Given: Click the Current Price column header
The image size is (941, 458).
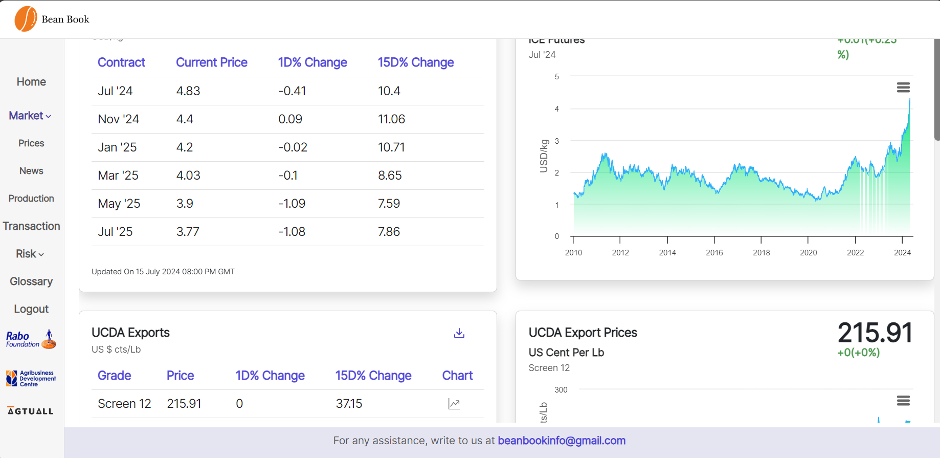Looking at the screenshot, I should tap(211, 62).
